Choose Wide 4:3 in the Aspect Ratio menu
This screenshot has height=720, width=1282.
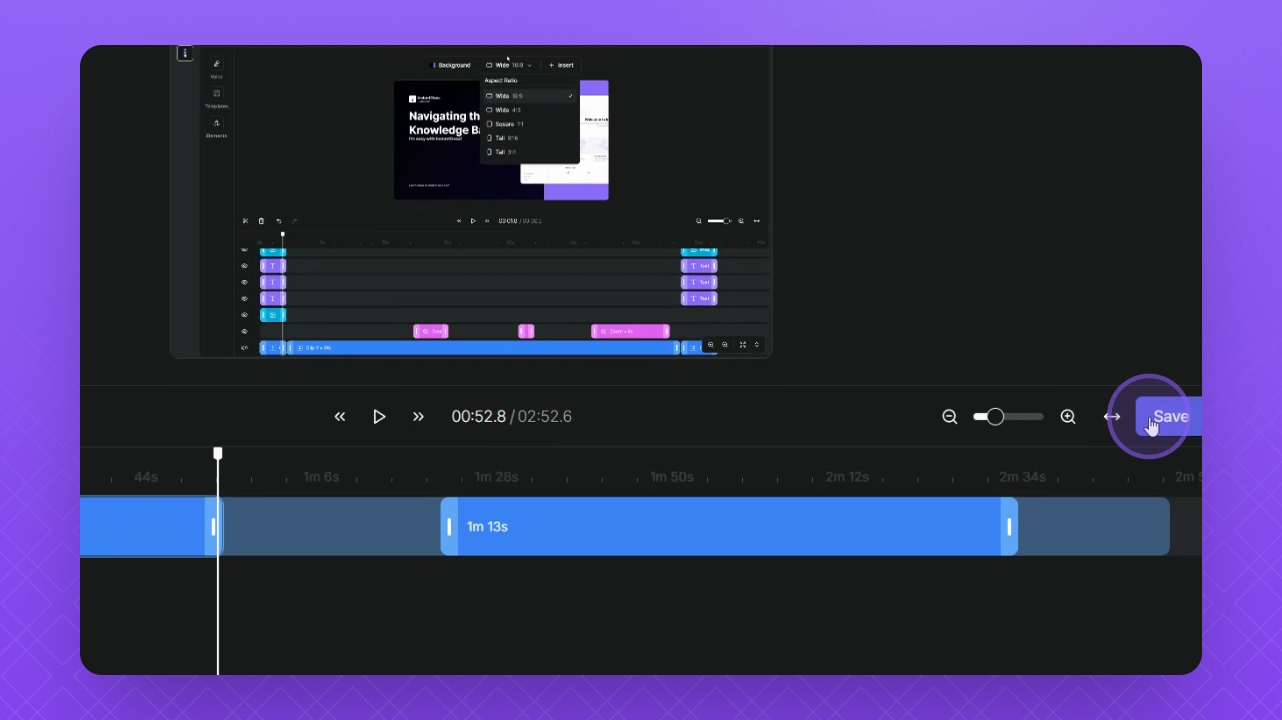click(530, 110)
